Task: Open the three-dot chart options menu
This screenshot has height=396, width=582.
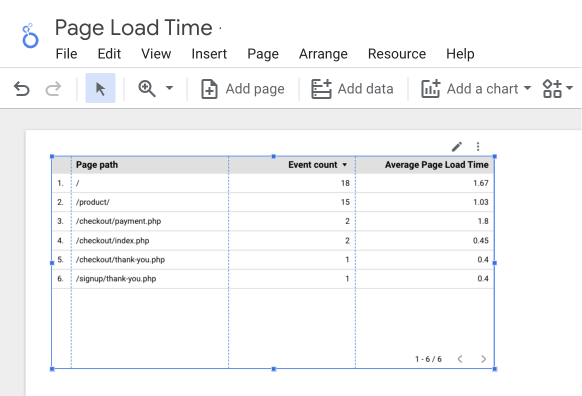Action: [478, 147]
